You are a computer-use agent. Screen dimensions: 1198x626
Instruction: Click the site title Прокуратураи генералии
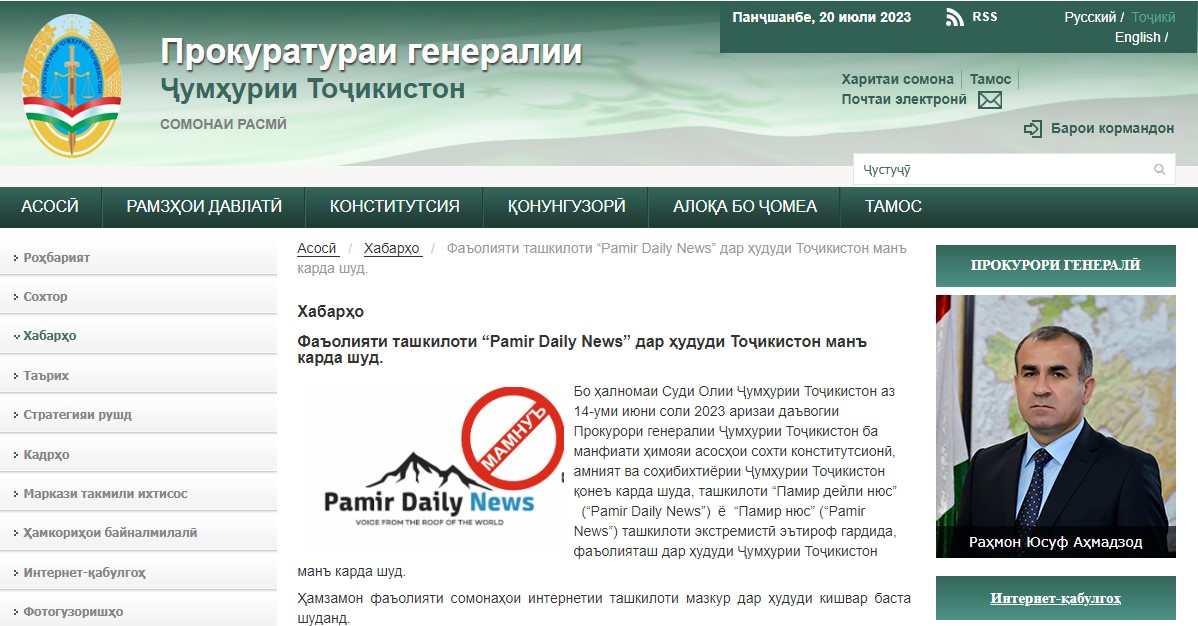pyautogui.click(x=371, y=52)
